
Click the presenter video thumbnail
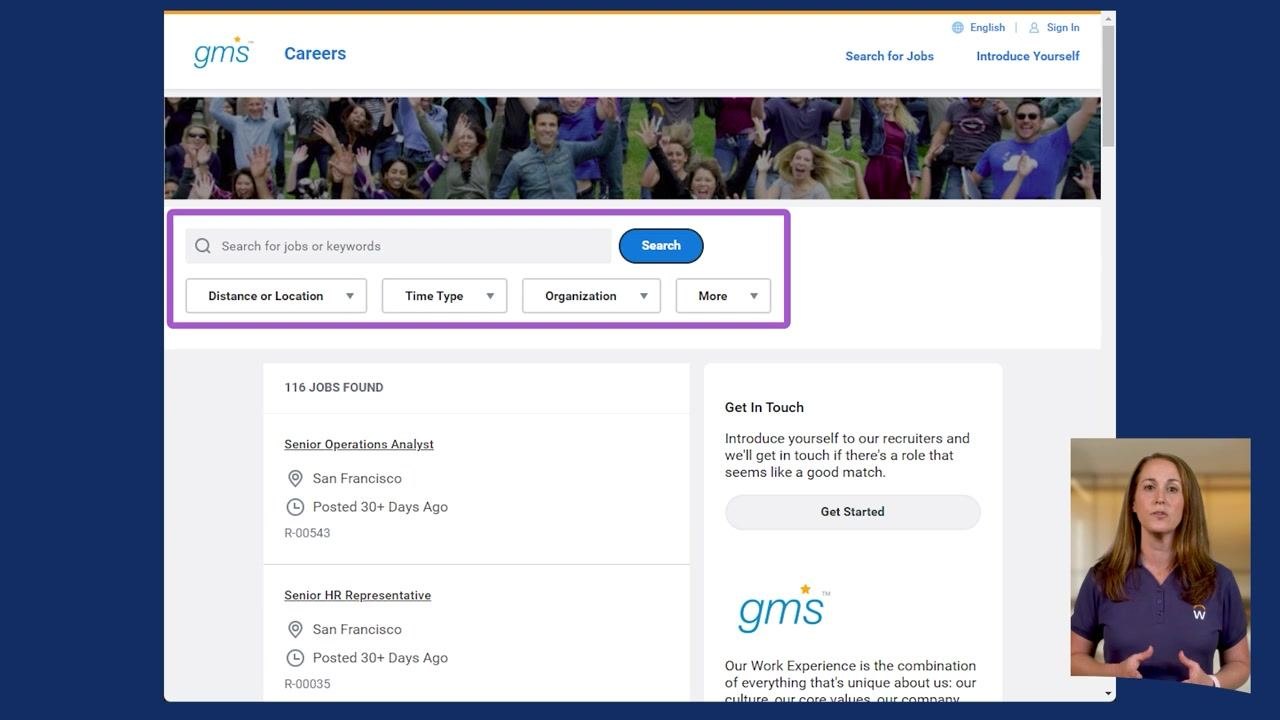(1160, 565)
